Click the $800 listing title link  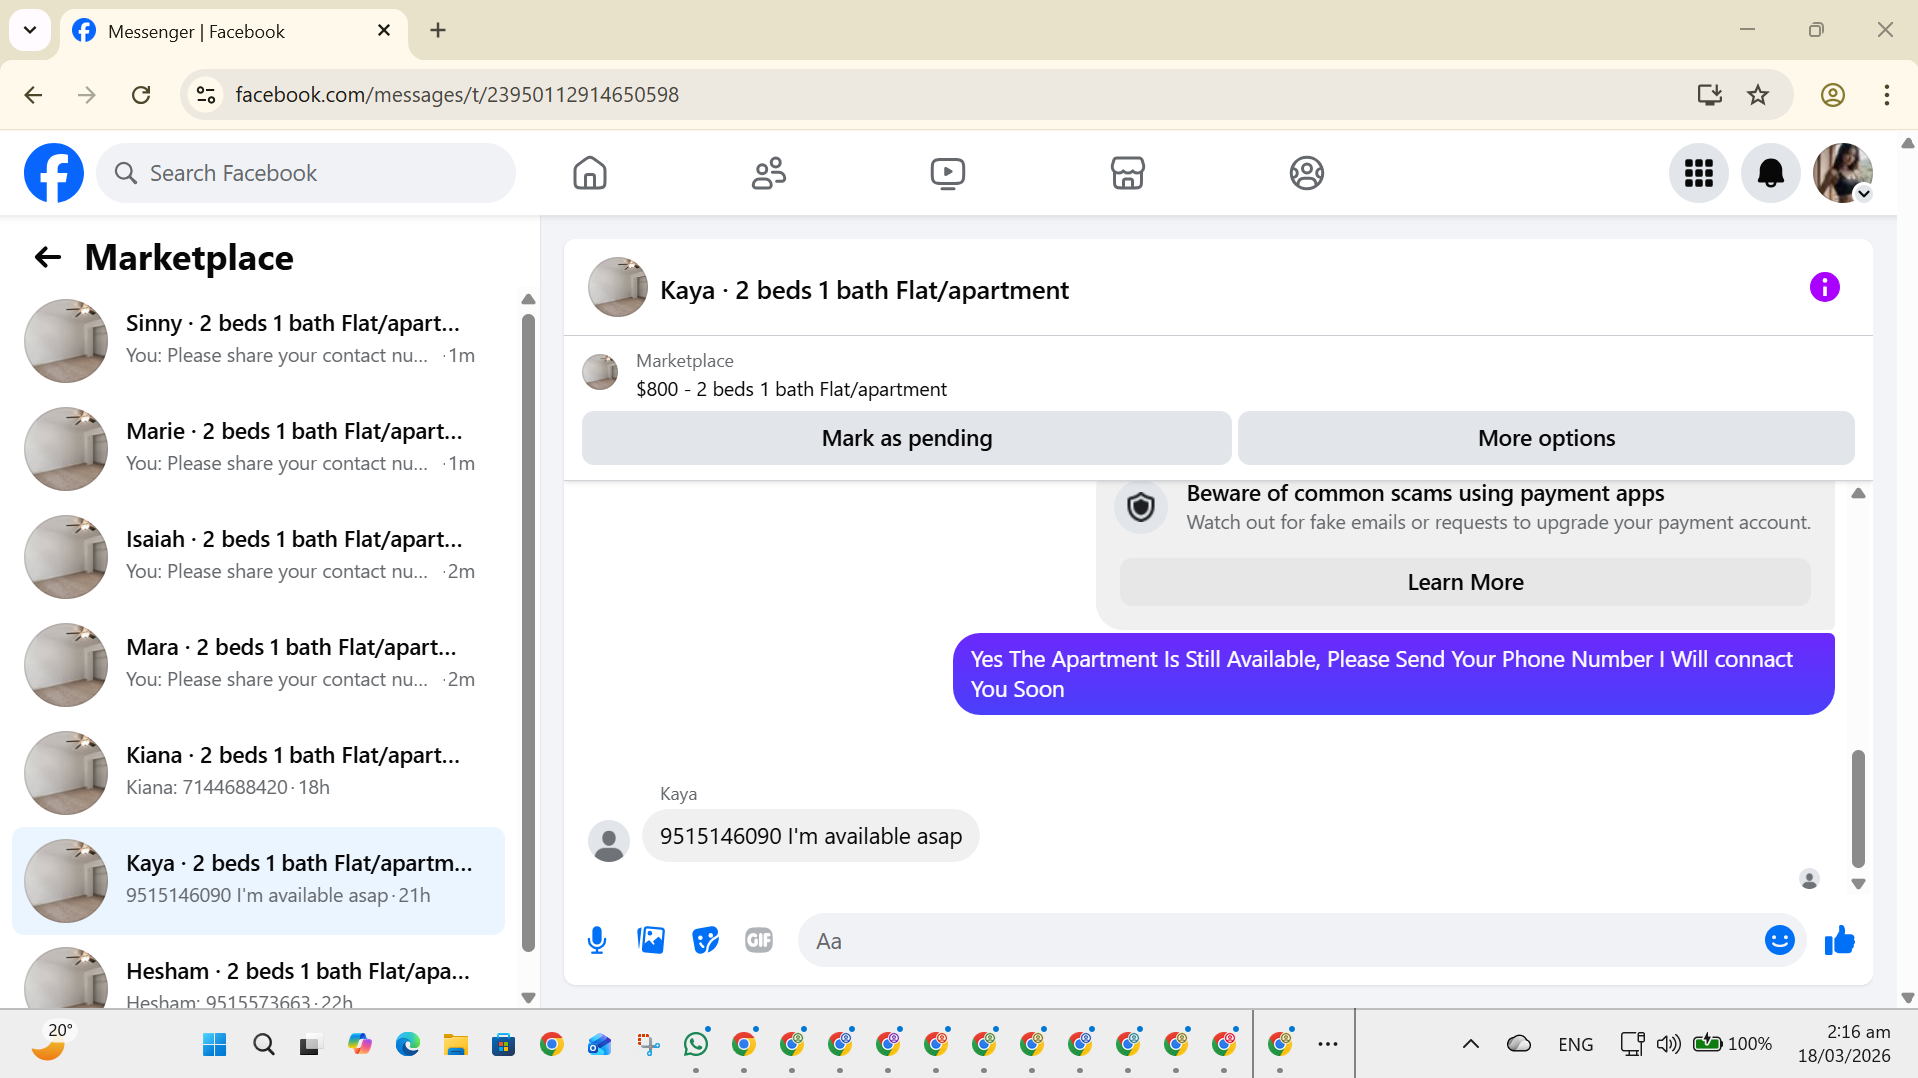pos(791,389)
